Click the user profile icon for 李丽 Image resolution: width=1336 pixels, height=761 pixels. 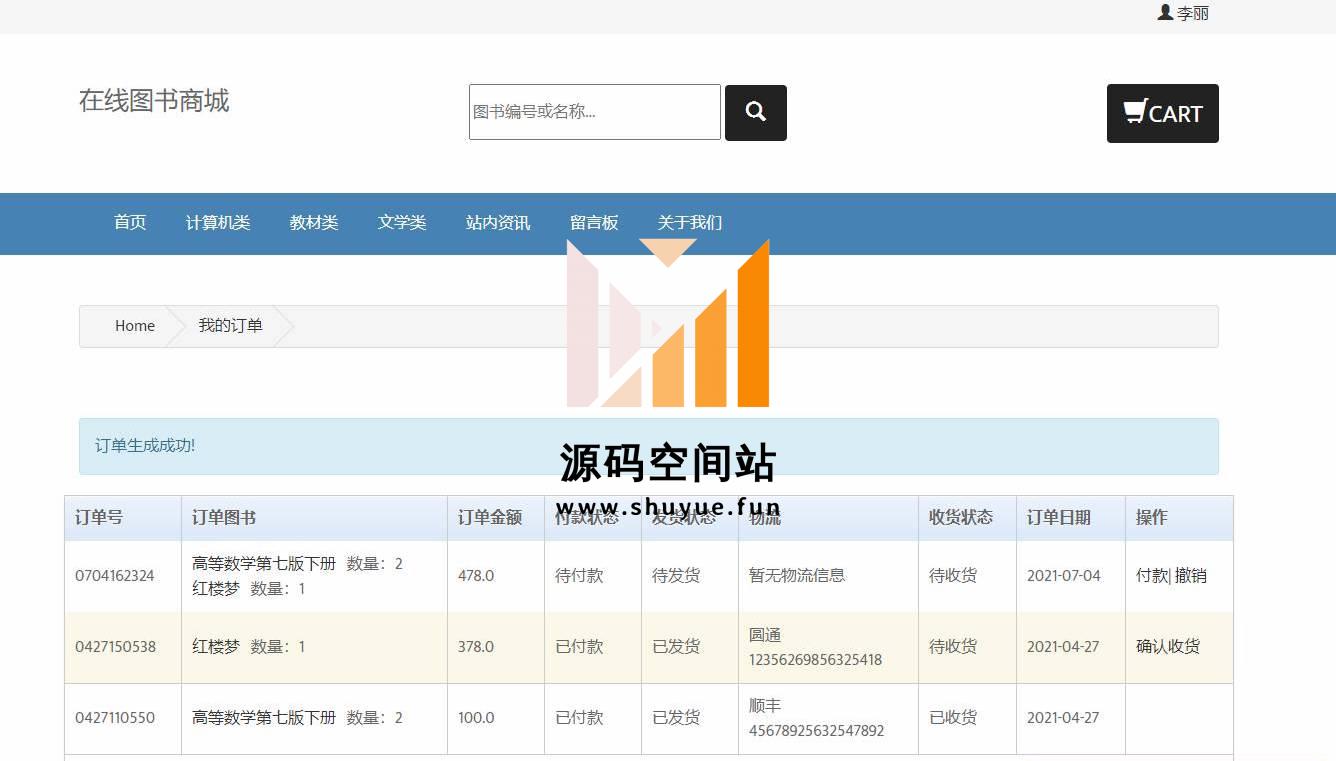point(1165,13)
